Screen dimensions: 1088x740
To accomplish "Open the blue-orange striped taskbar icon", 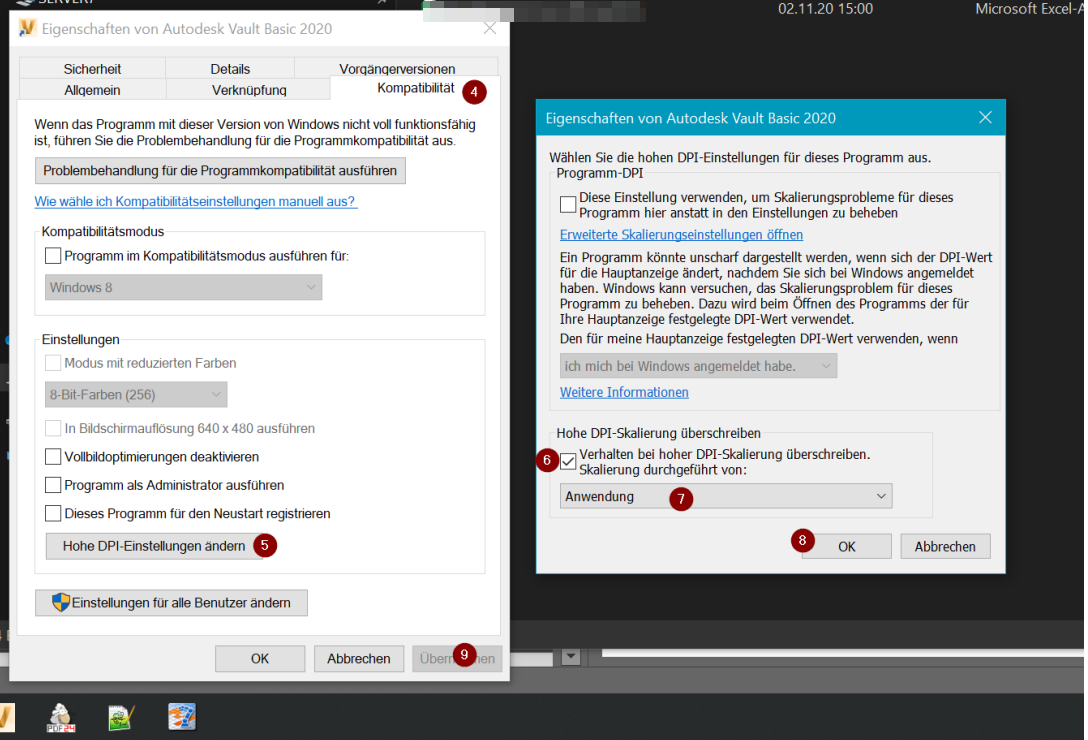I will click(x=182, y=716).
